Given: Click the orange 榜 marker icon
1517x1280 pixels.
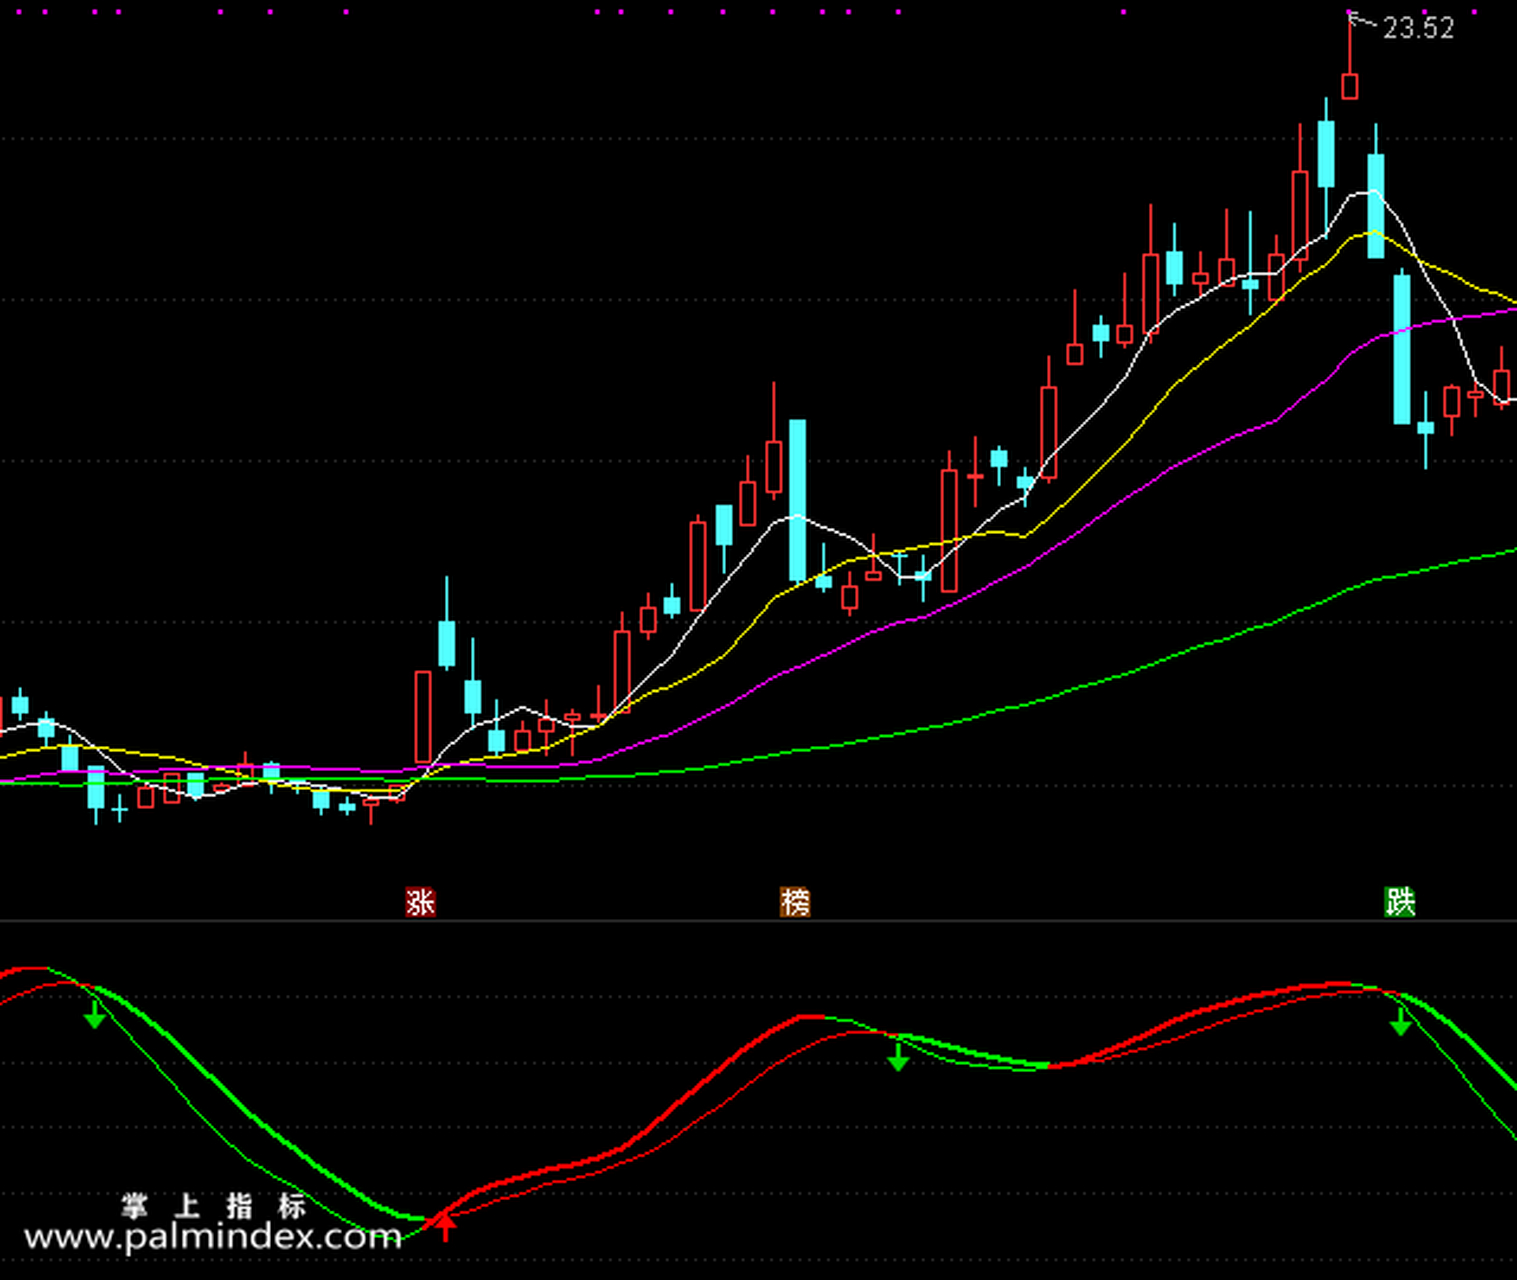Looking at the screenshot, I should click(x=795, y=902).
